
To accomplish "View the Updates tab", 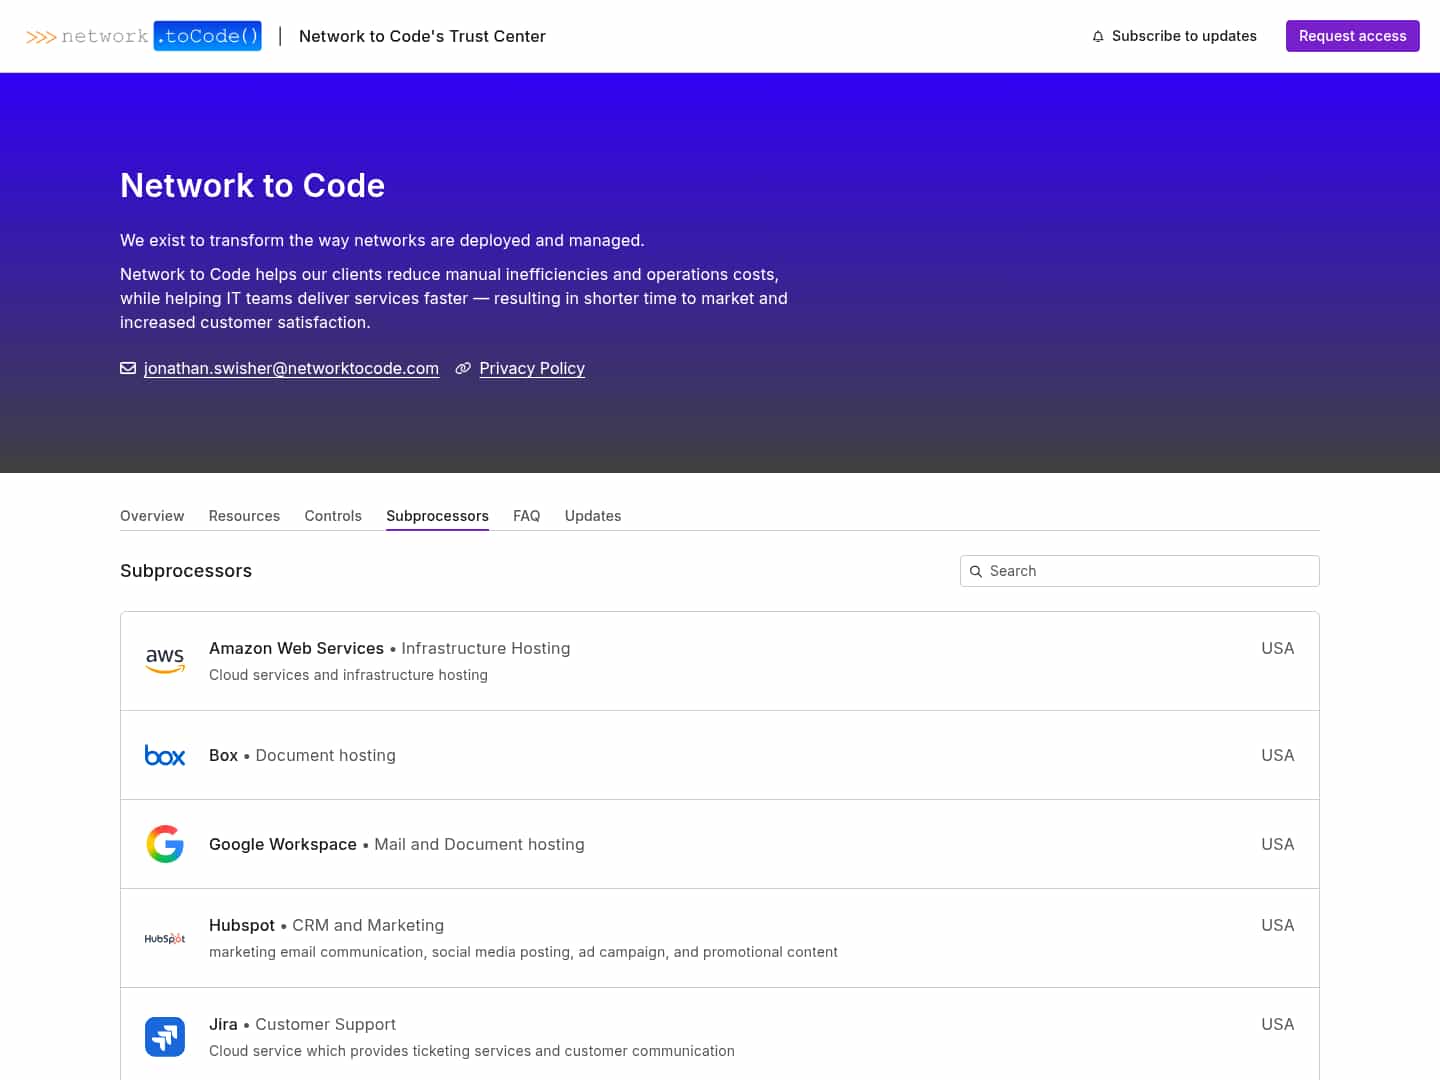I will tap(593, 516).
